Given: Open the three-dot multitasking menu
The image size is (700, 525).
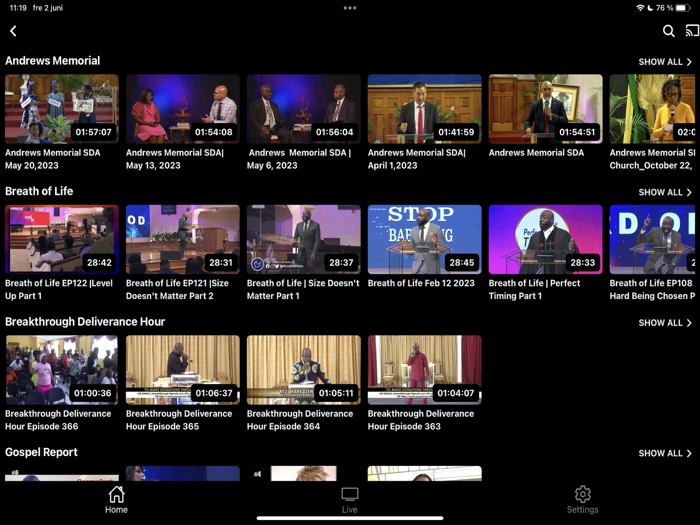Looking at the screenshot, I should (x=350, y=8).
